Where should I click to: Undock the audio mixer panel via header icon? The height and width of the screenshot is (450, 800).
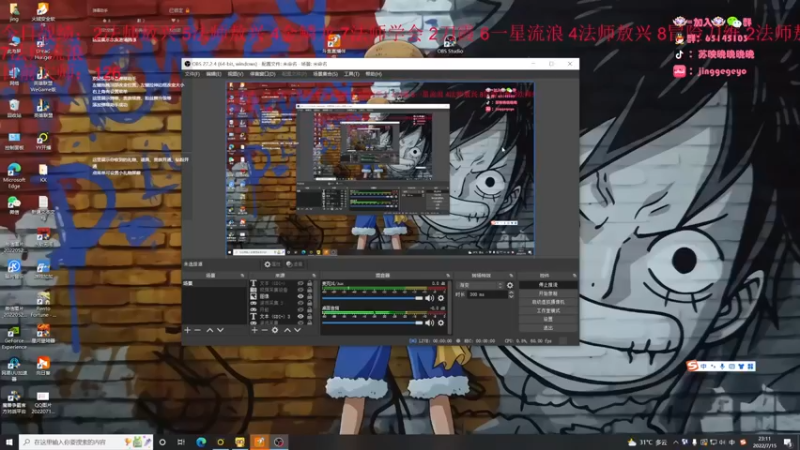click(448, 276)
